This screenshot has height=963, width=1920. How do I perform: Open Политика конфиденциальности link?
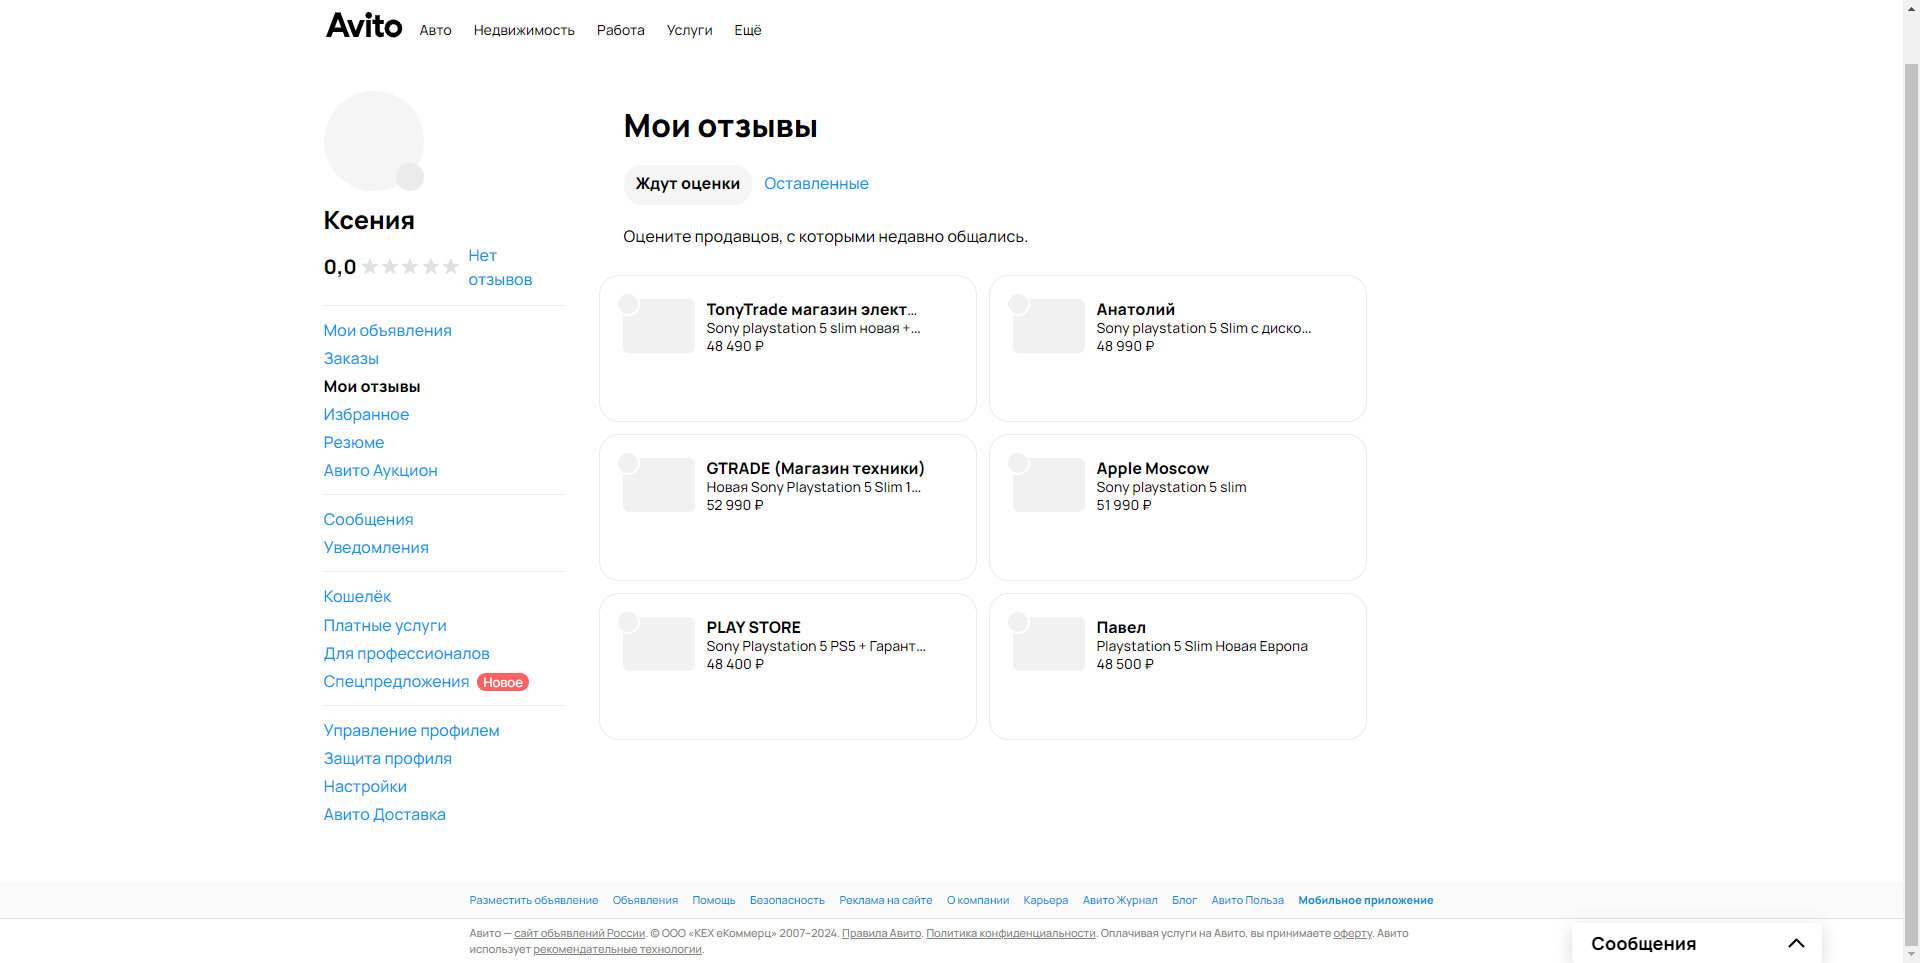pyautogui.click(x=1011, y=934)
